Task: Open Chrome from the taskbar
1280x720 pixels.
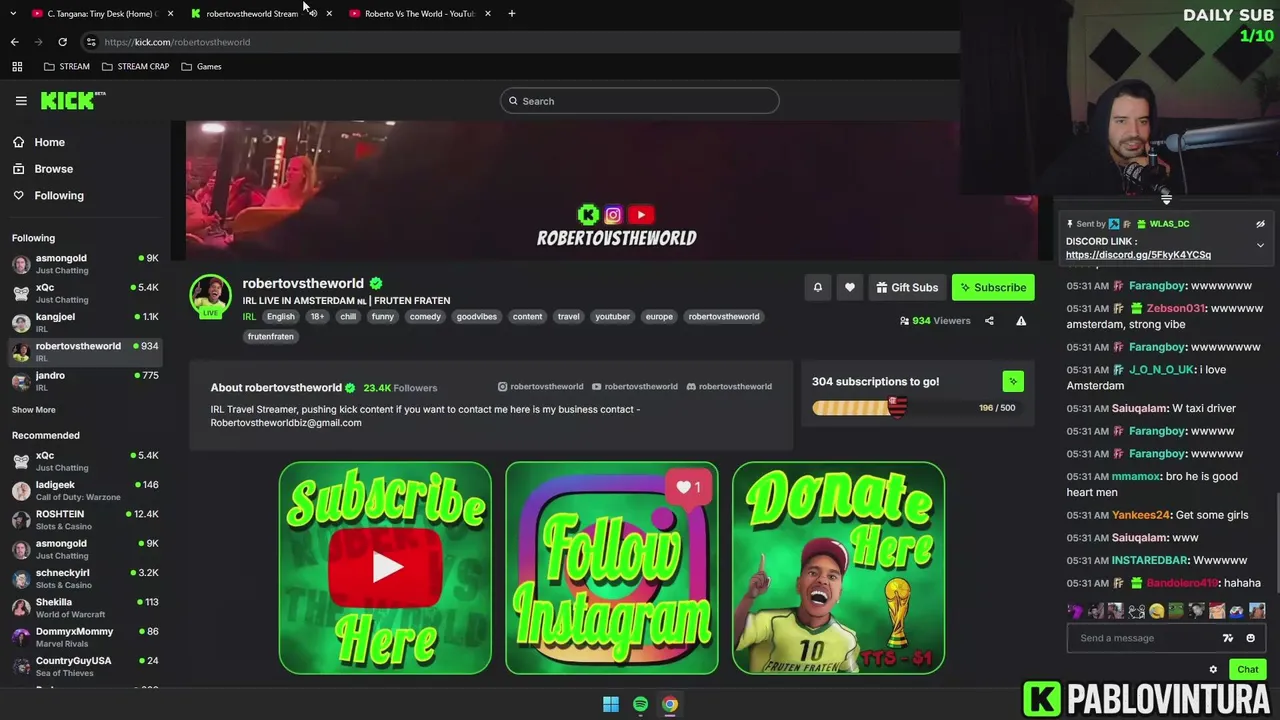Action: click(670, 704)
